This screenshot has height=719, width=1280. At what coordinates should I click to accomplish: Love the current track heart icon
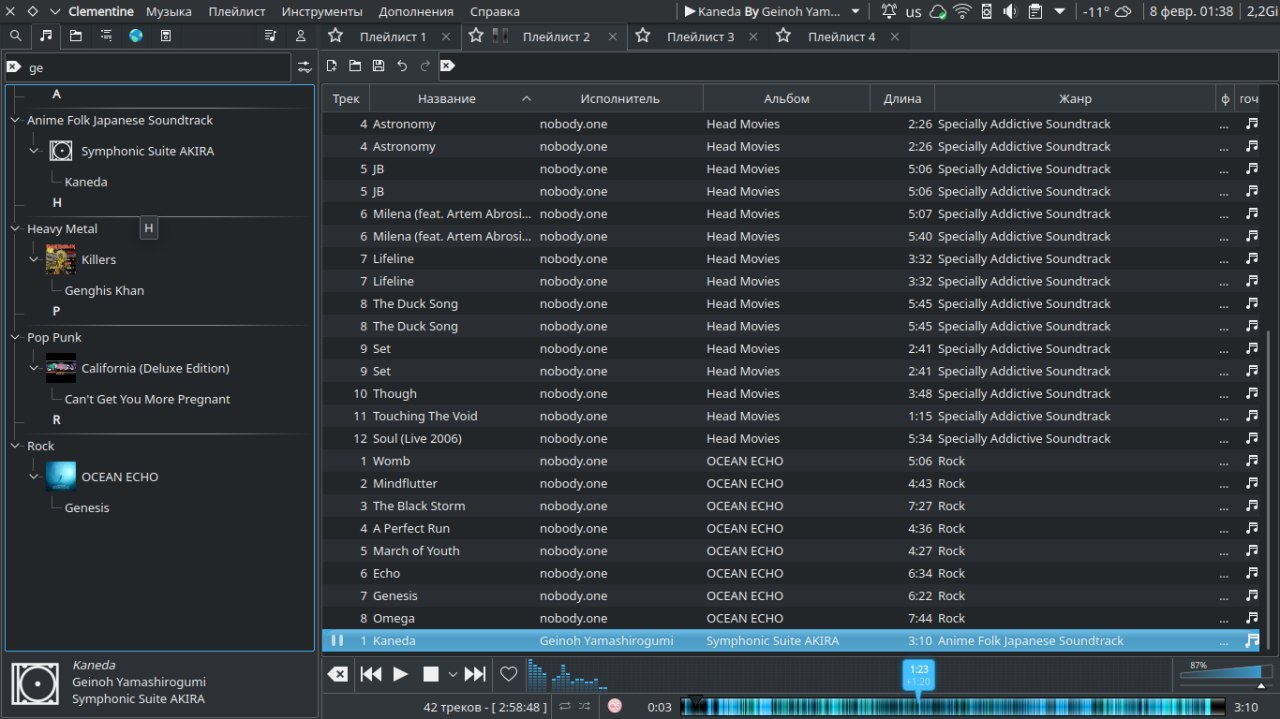[x=509, y=674]
